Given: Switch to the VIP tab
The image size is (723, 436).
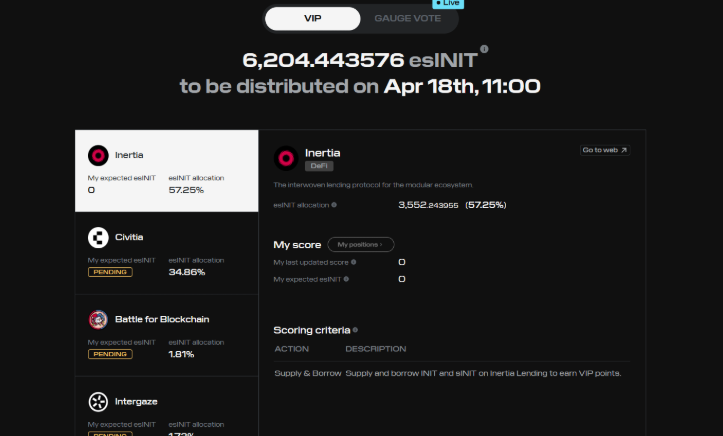Looking at the screenshot, I should tap(313, 18).
